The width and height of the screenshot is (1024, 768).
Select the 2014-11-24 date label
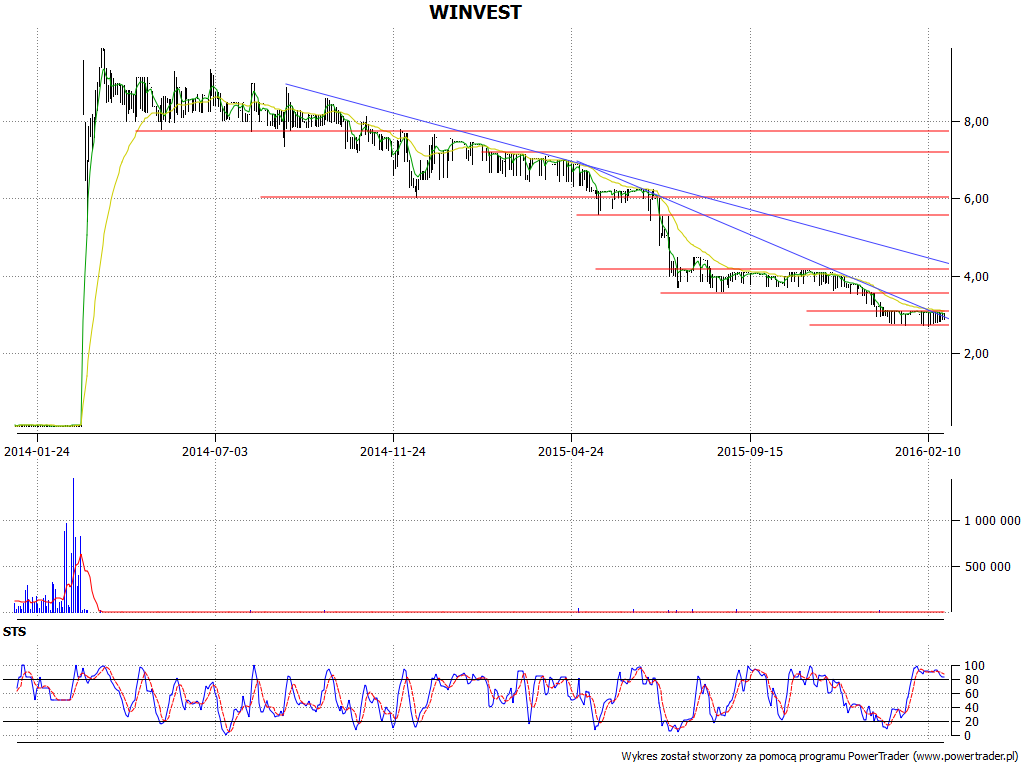click(393, 451)
